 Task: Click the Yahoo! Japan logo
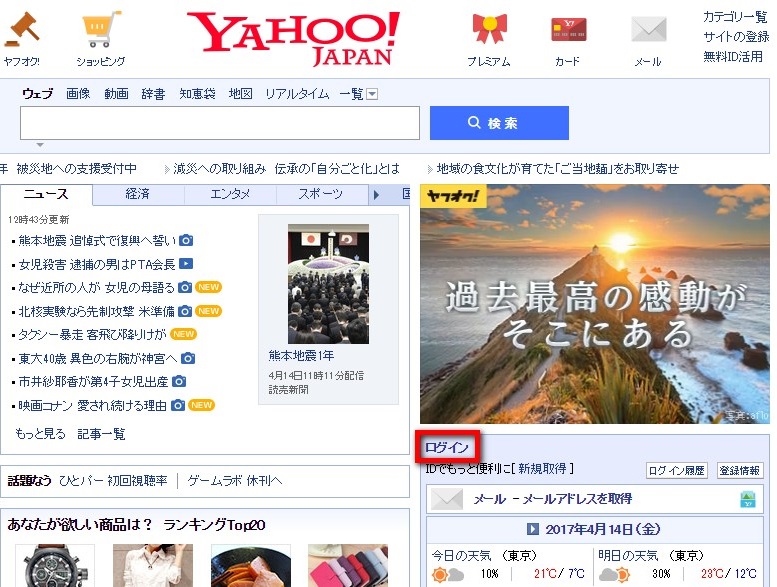click(x=293, y=38)
